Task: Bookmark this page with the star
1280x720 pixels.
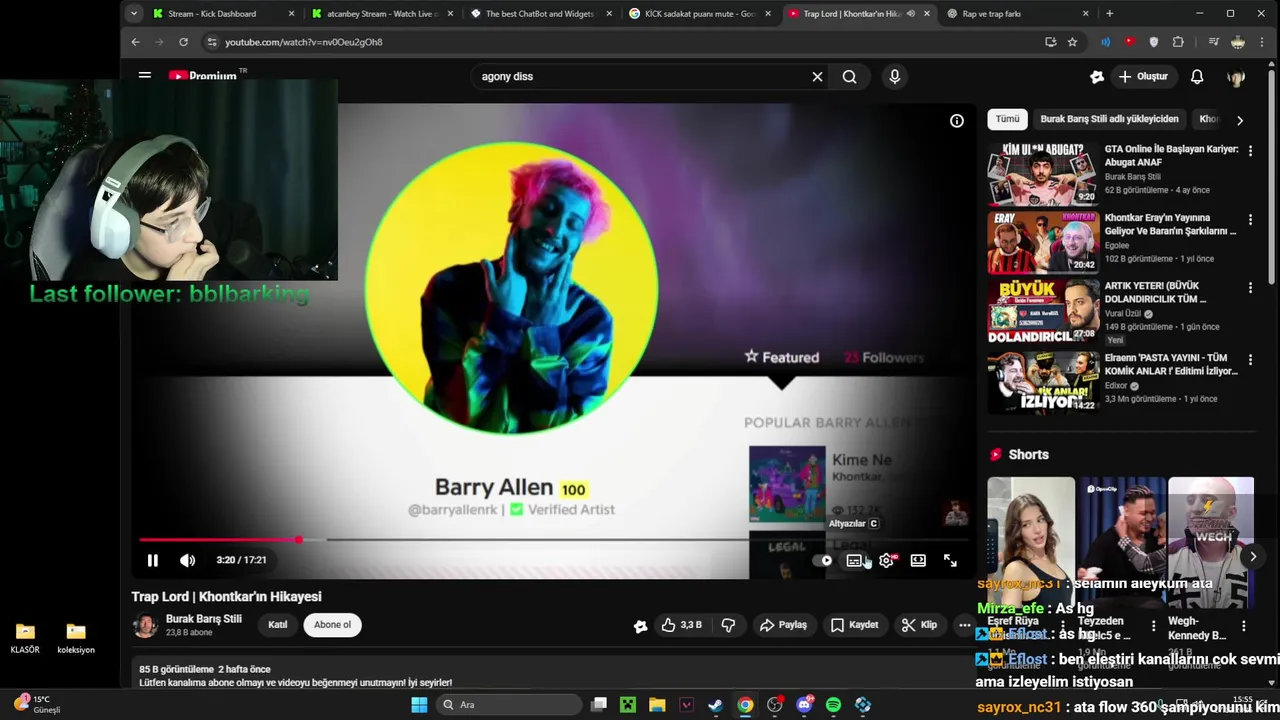Action: click(1072, 42)
